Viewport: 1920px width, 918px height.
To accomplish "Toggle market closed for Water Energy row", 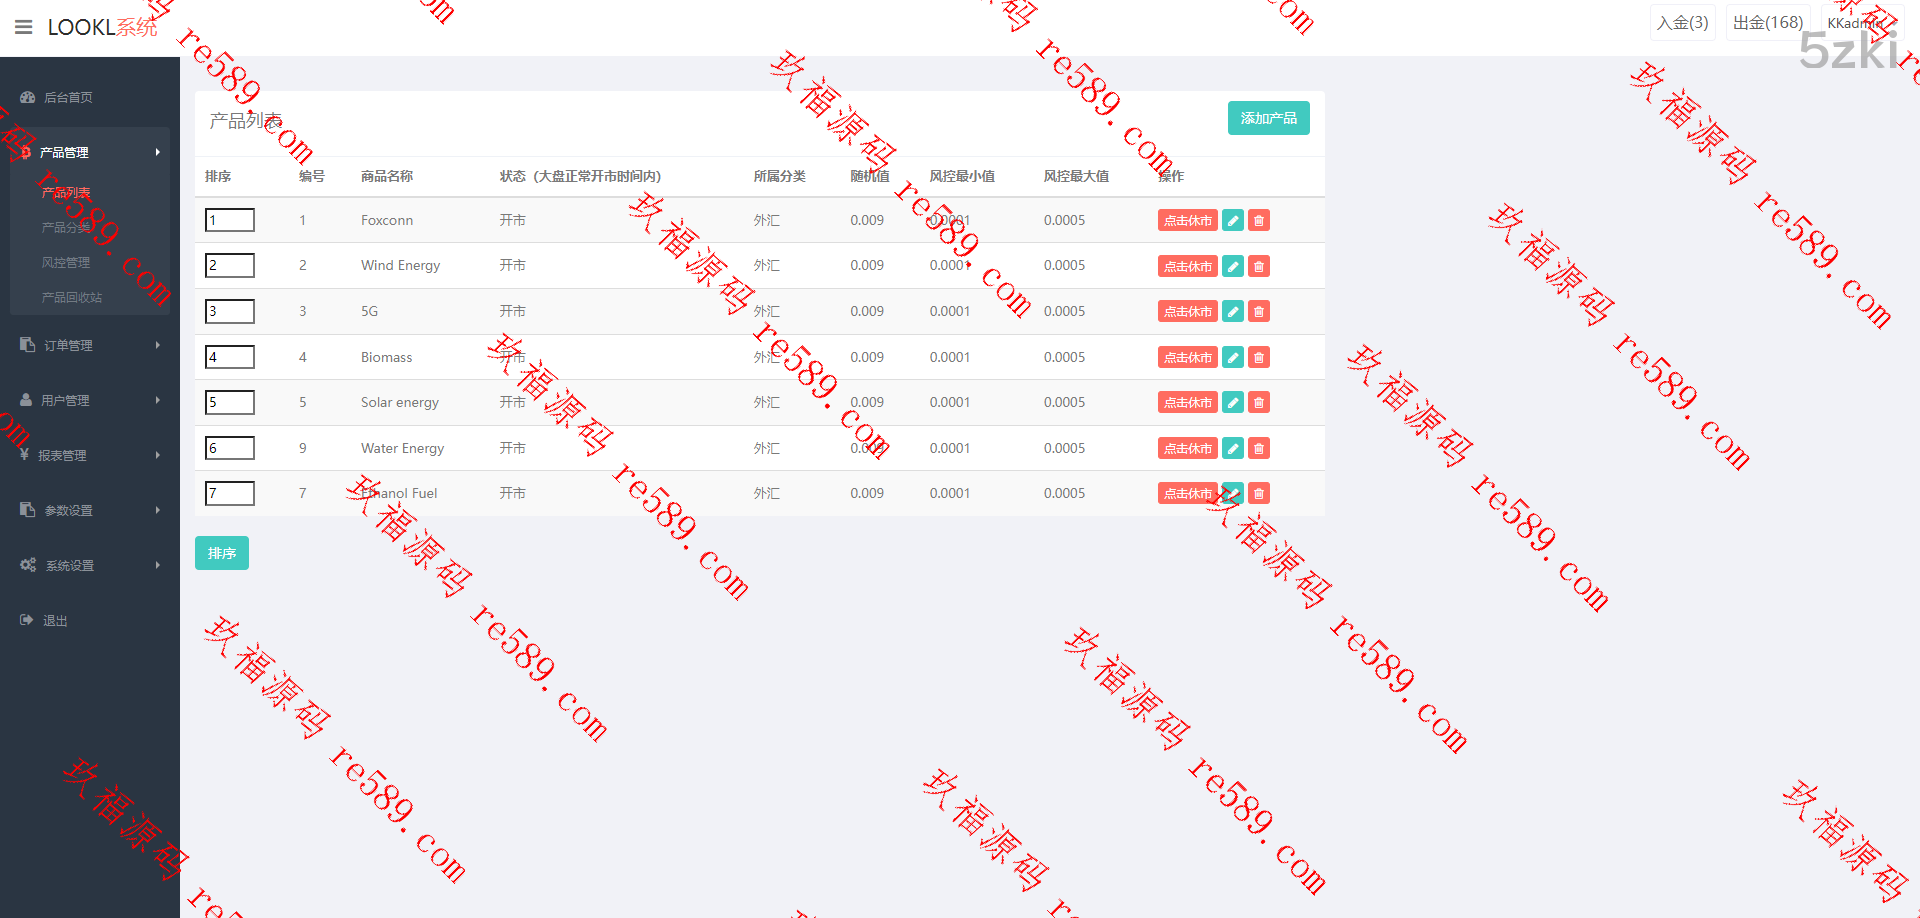I will click(x=1187, y=449).
